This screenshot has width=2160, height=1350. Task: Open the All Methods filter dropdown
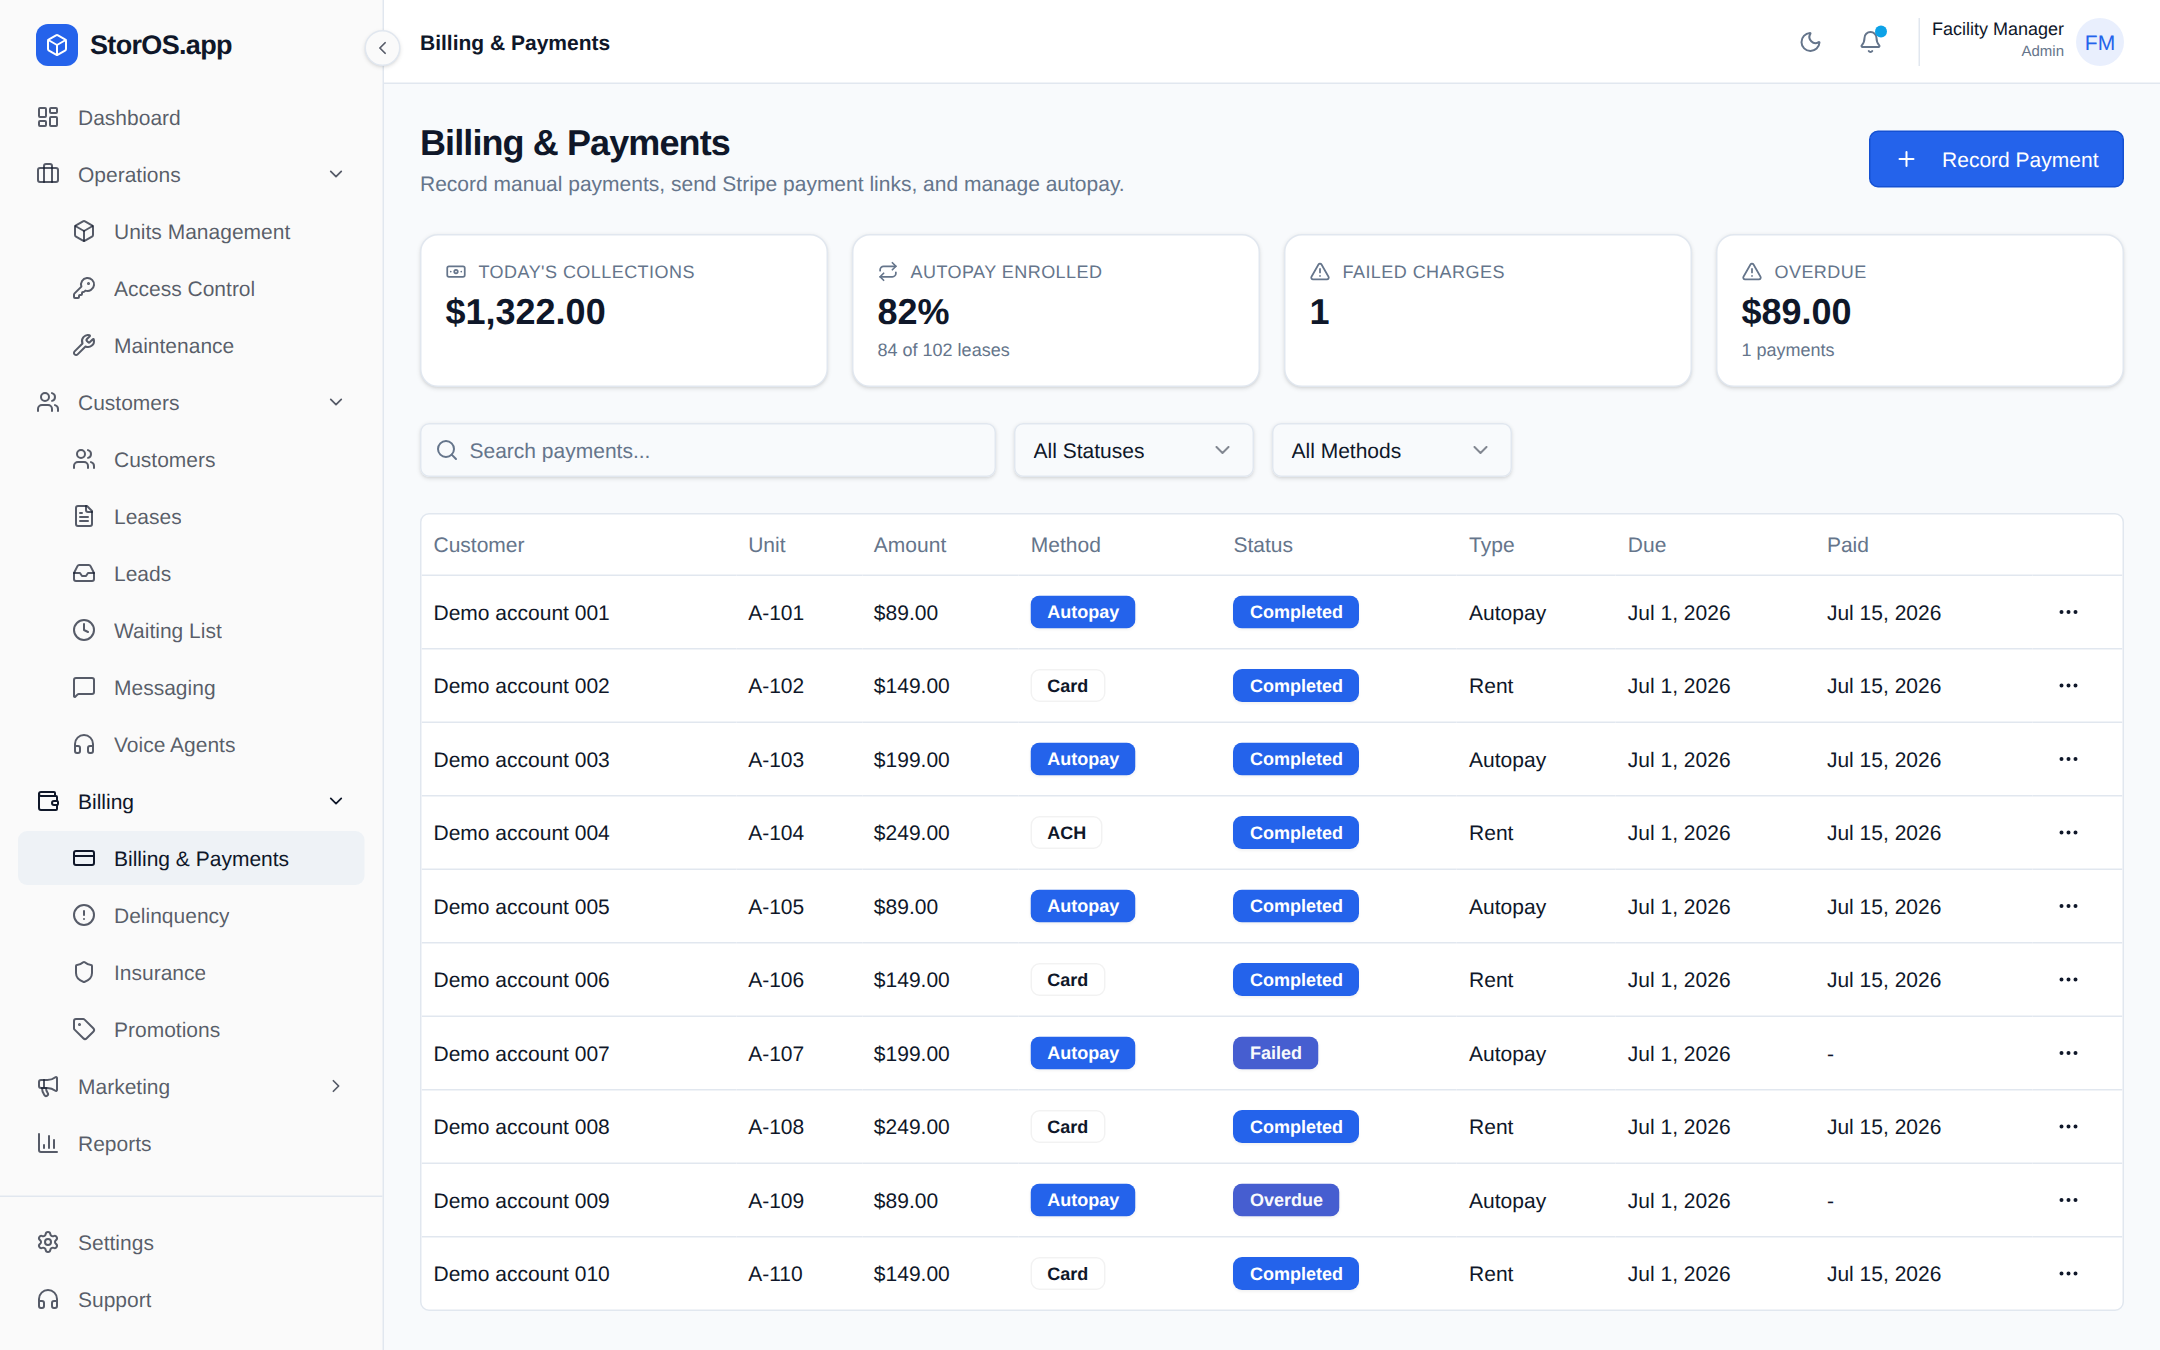1391,451
